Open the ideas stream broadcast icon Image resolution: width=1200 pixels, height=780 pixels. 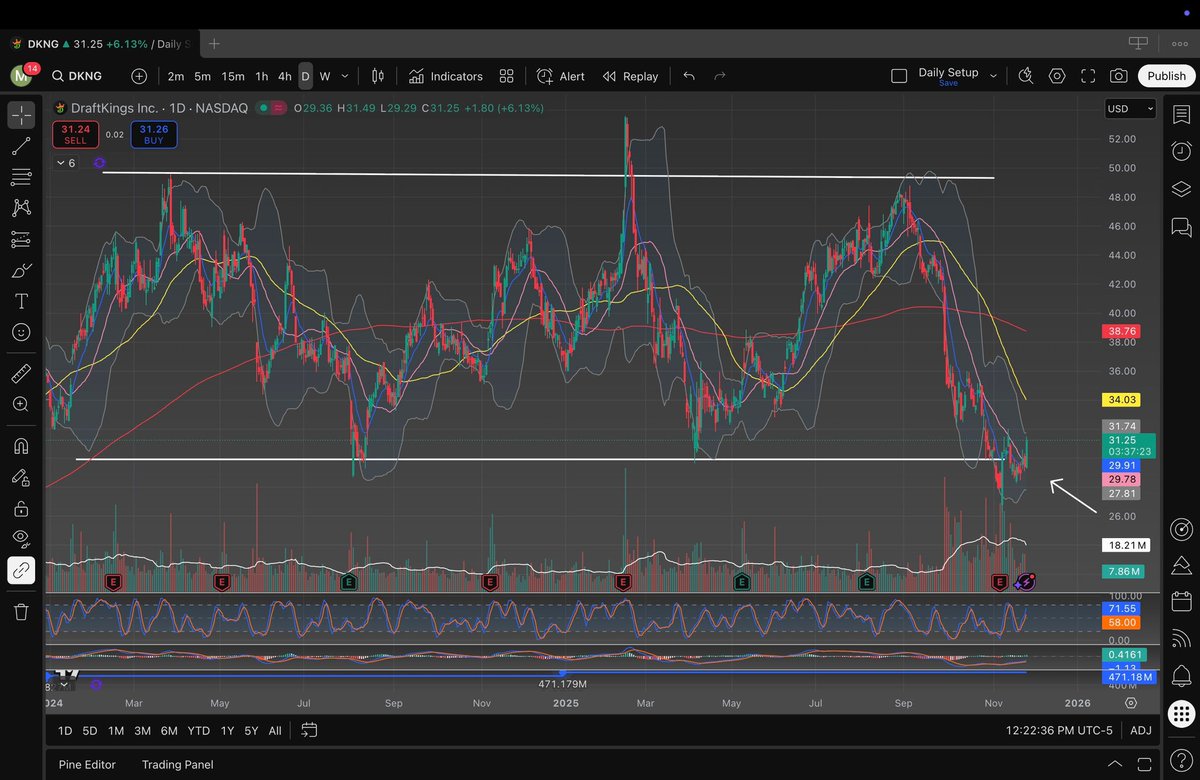tap(1181, 639)
